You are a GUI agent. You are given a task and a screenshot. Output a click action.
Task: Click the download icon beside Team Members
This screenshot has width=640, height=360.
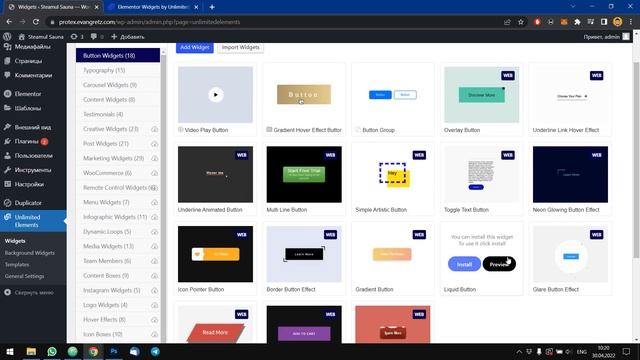(154, 261)
